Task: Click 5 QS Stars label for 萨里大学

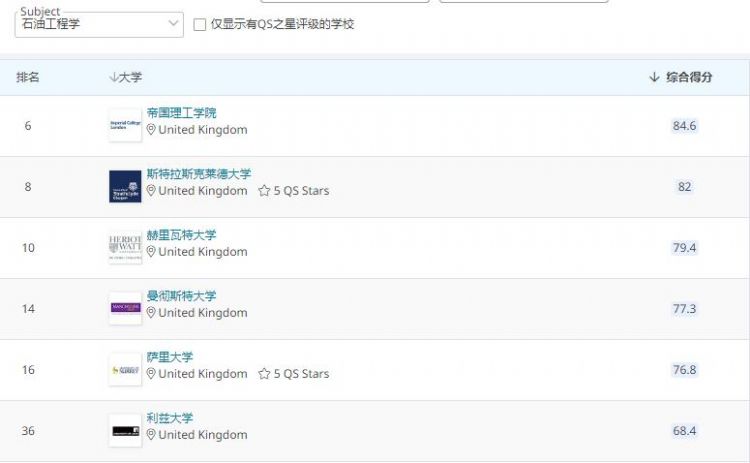Action: [301, 374]
